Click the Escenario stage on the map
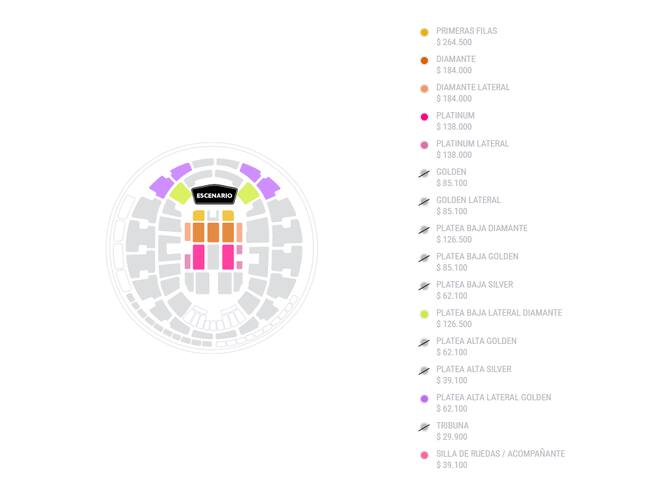Image resolution: width=650 pixels, height=487 pixels. coord(213,194)
